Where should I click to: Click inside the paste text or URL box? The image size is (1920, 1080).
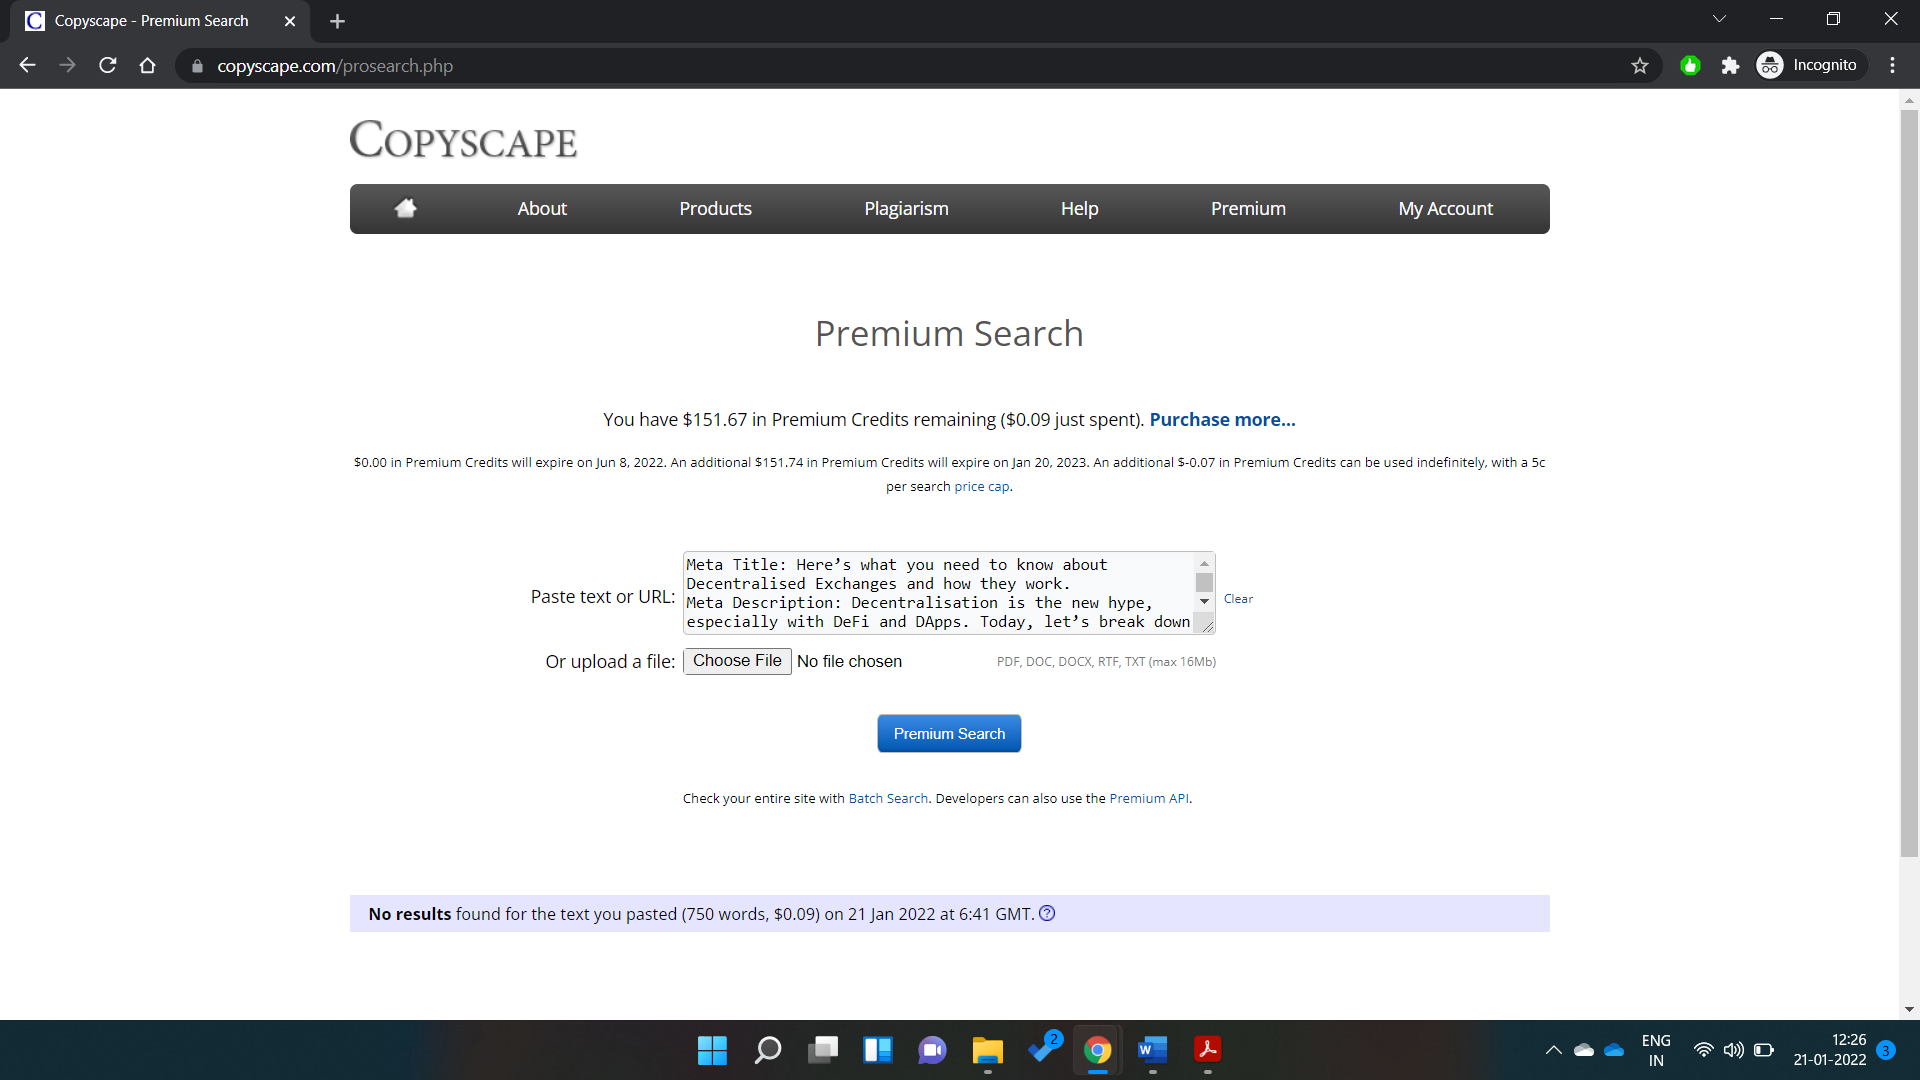point(939,592)
